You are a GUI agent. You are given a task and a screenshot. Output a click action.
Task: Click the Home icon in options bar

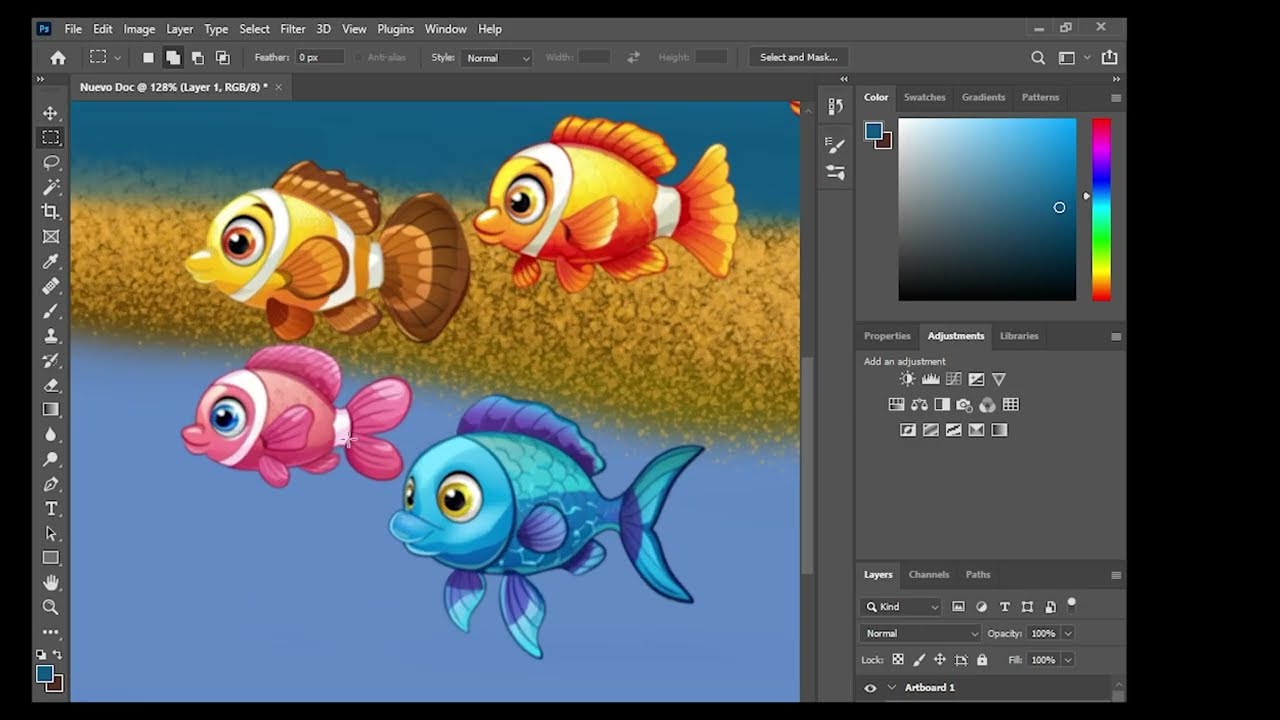(x=58, y=58)
